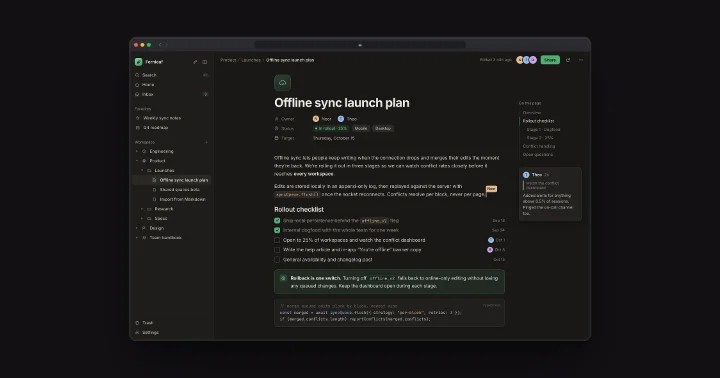Viewport: 720px width, 378px height.
Task: Click the forward navigation arrow
Action: pos(166,45)
